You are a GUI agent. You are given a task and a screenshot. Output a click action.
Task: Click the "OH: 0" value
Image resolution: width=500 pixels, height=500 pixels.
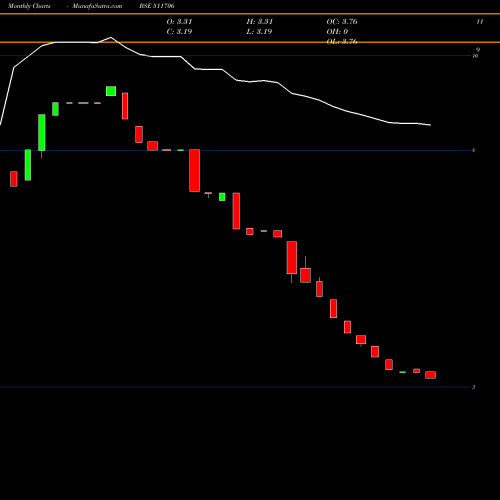[337, 32]
